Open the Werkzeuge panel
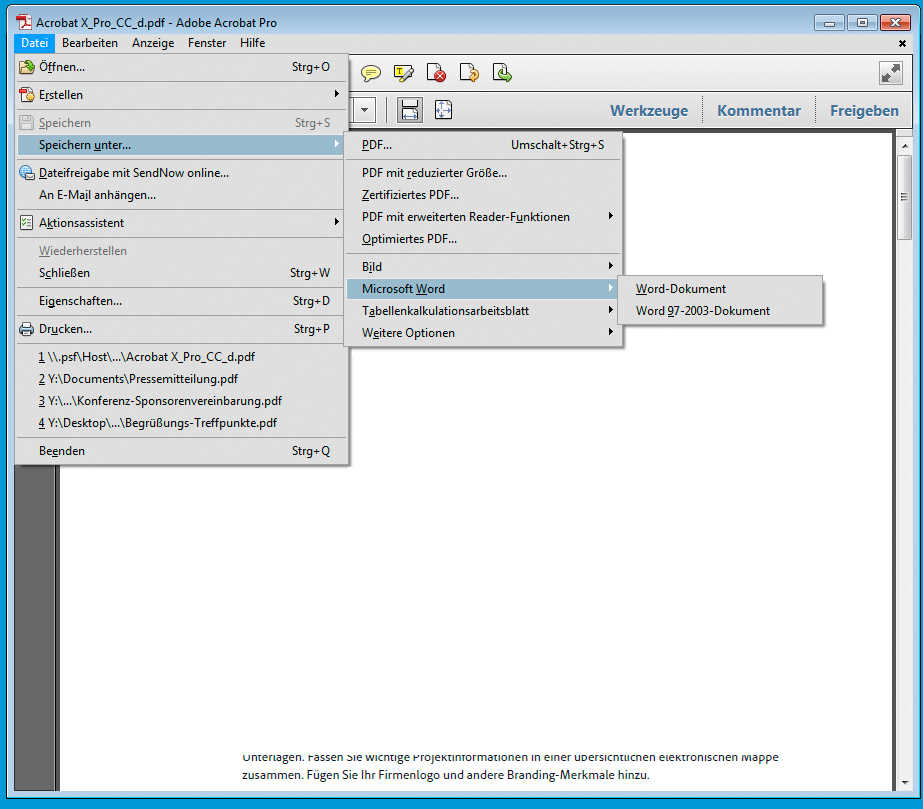Viewport: 923px width, 809px height. (649, 111)
